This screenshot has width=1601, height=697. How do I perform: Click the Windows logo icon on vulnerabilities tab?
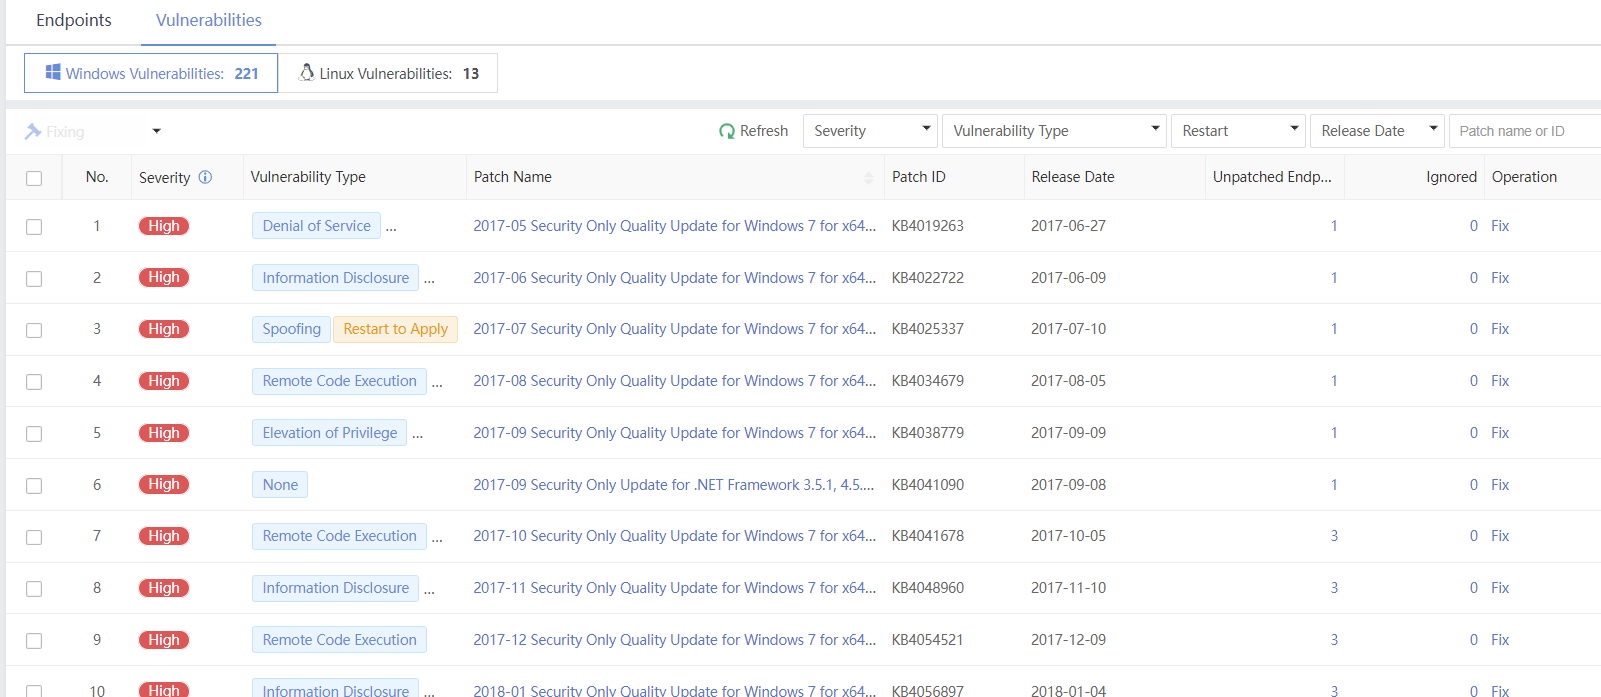click(x=53, y=72)
